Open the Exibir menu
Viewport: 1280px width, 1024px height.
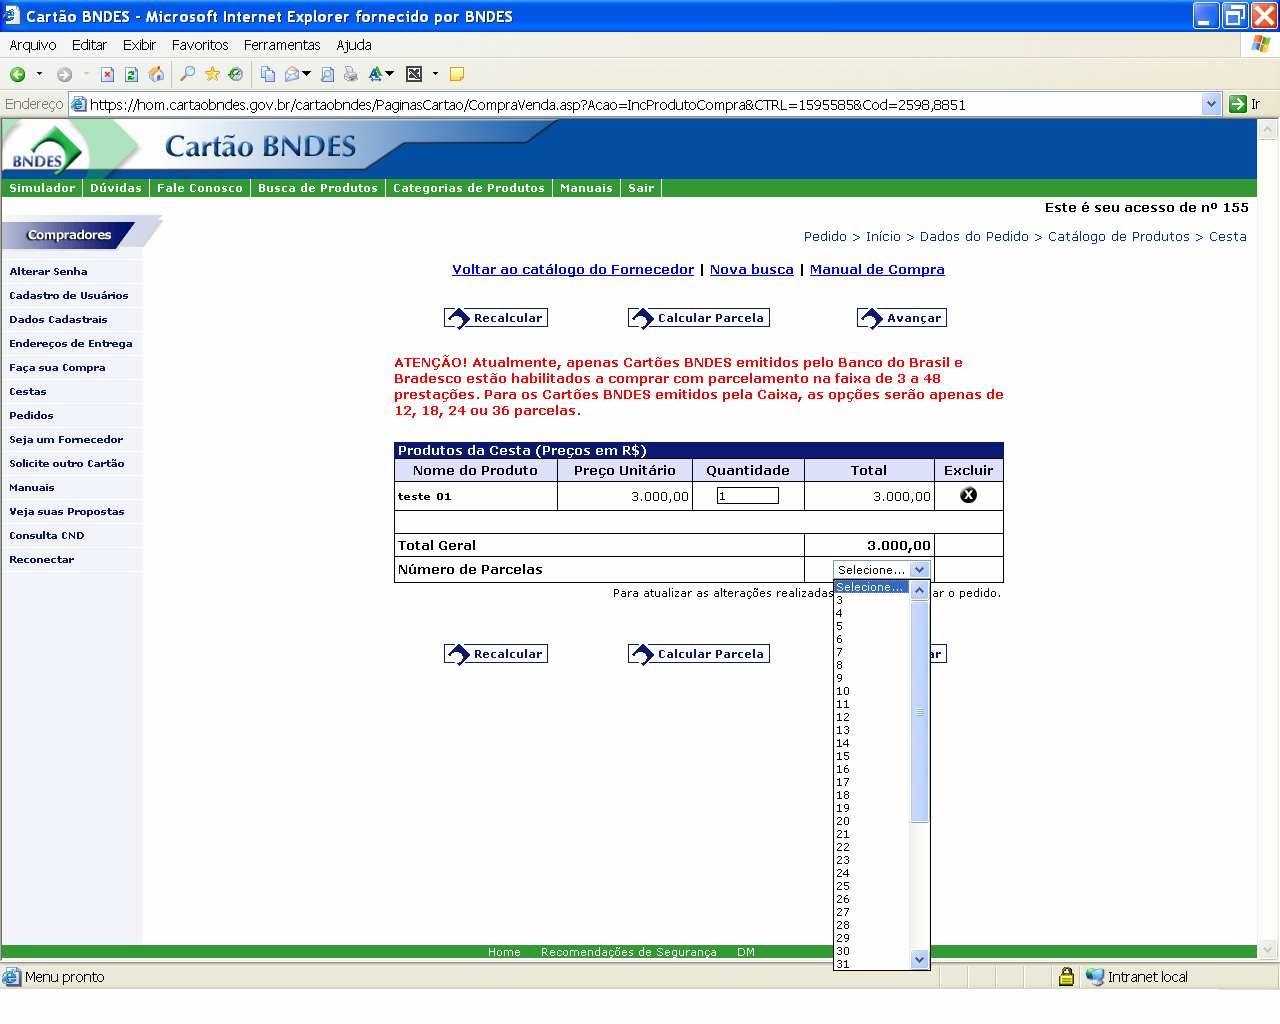139,45
